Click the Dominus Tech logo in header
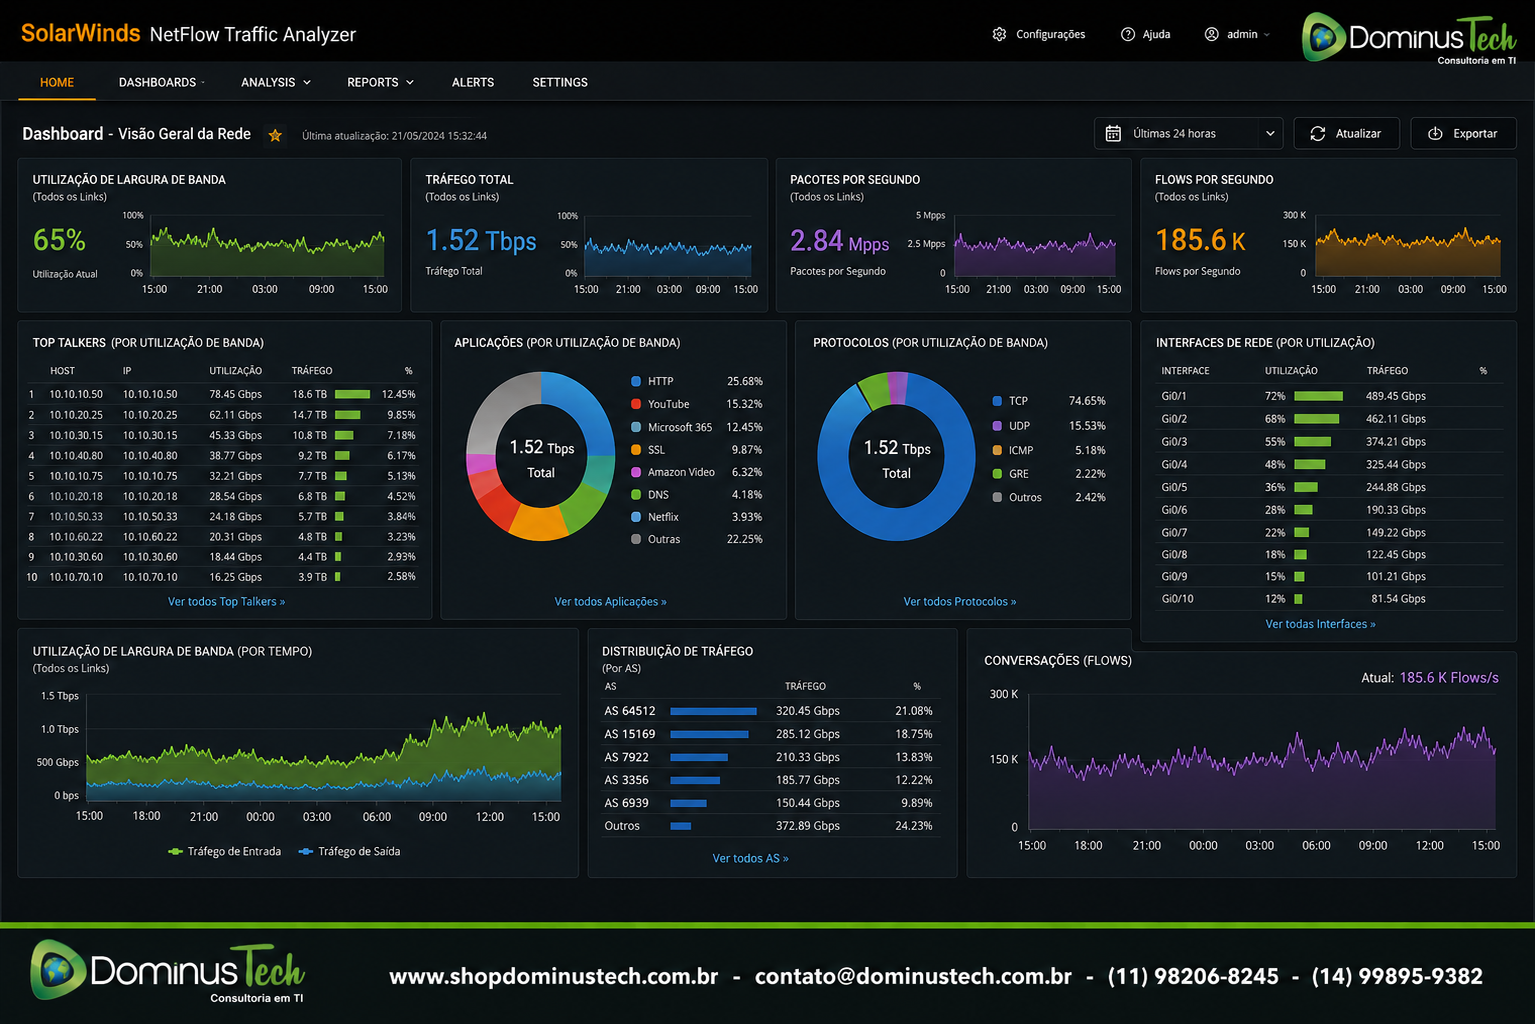This screenshot has width=1535, height=1024. (1409, 38)
